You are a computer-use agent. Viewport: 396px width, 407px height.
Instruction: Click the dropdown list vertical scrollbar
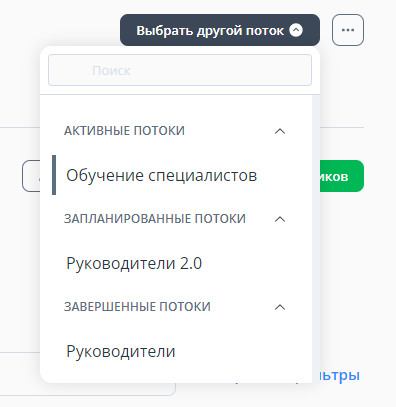(316, 238)
